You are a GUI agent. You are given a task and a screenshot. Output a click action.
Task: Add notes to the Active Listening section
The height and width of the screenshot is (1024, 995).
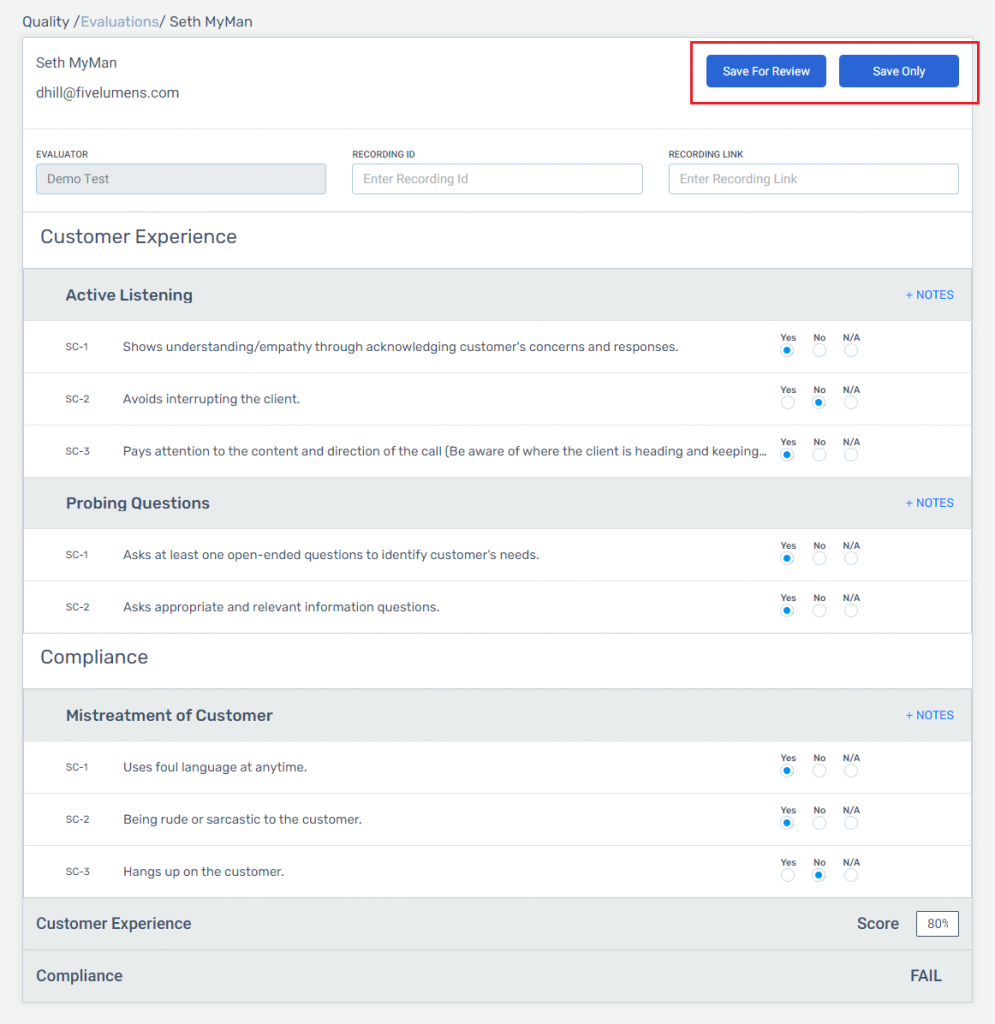coord(929,295)
